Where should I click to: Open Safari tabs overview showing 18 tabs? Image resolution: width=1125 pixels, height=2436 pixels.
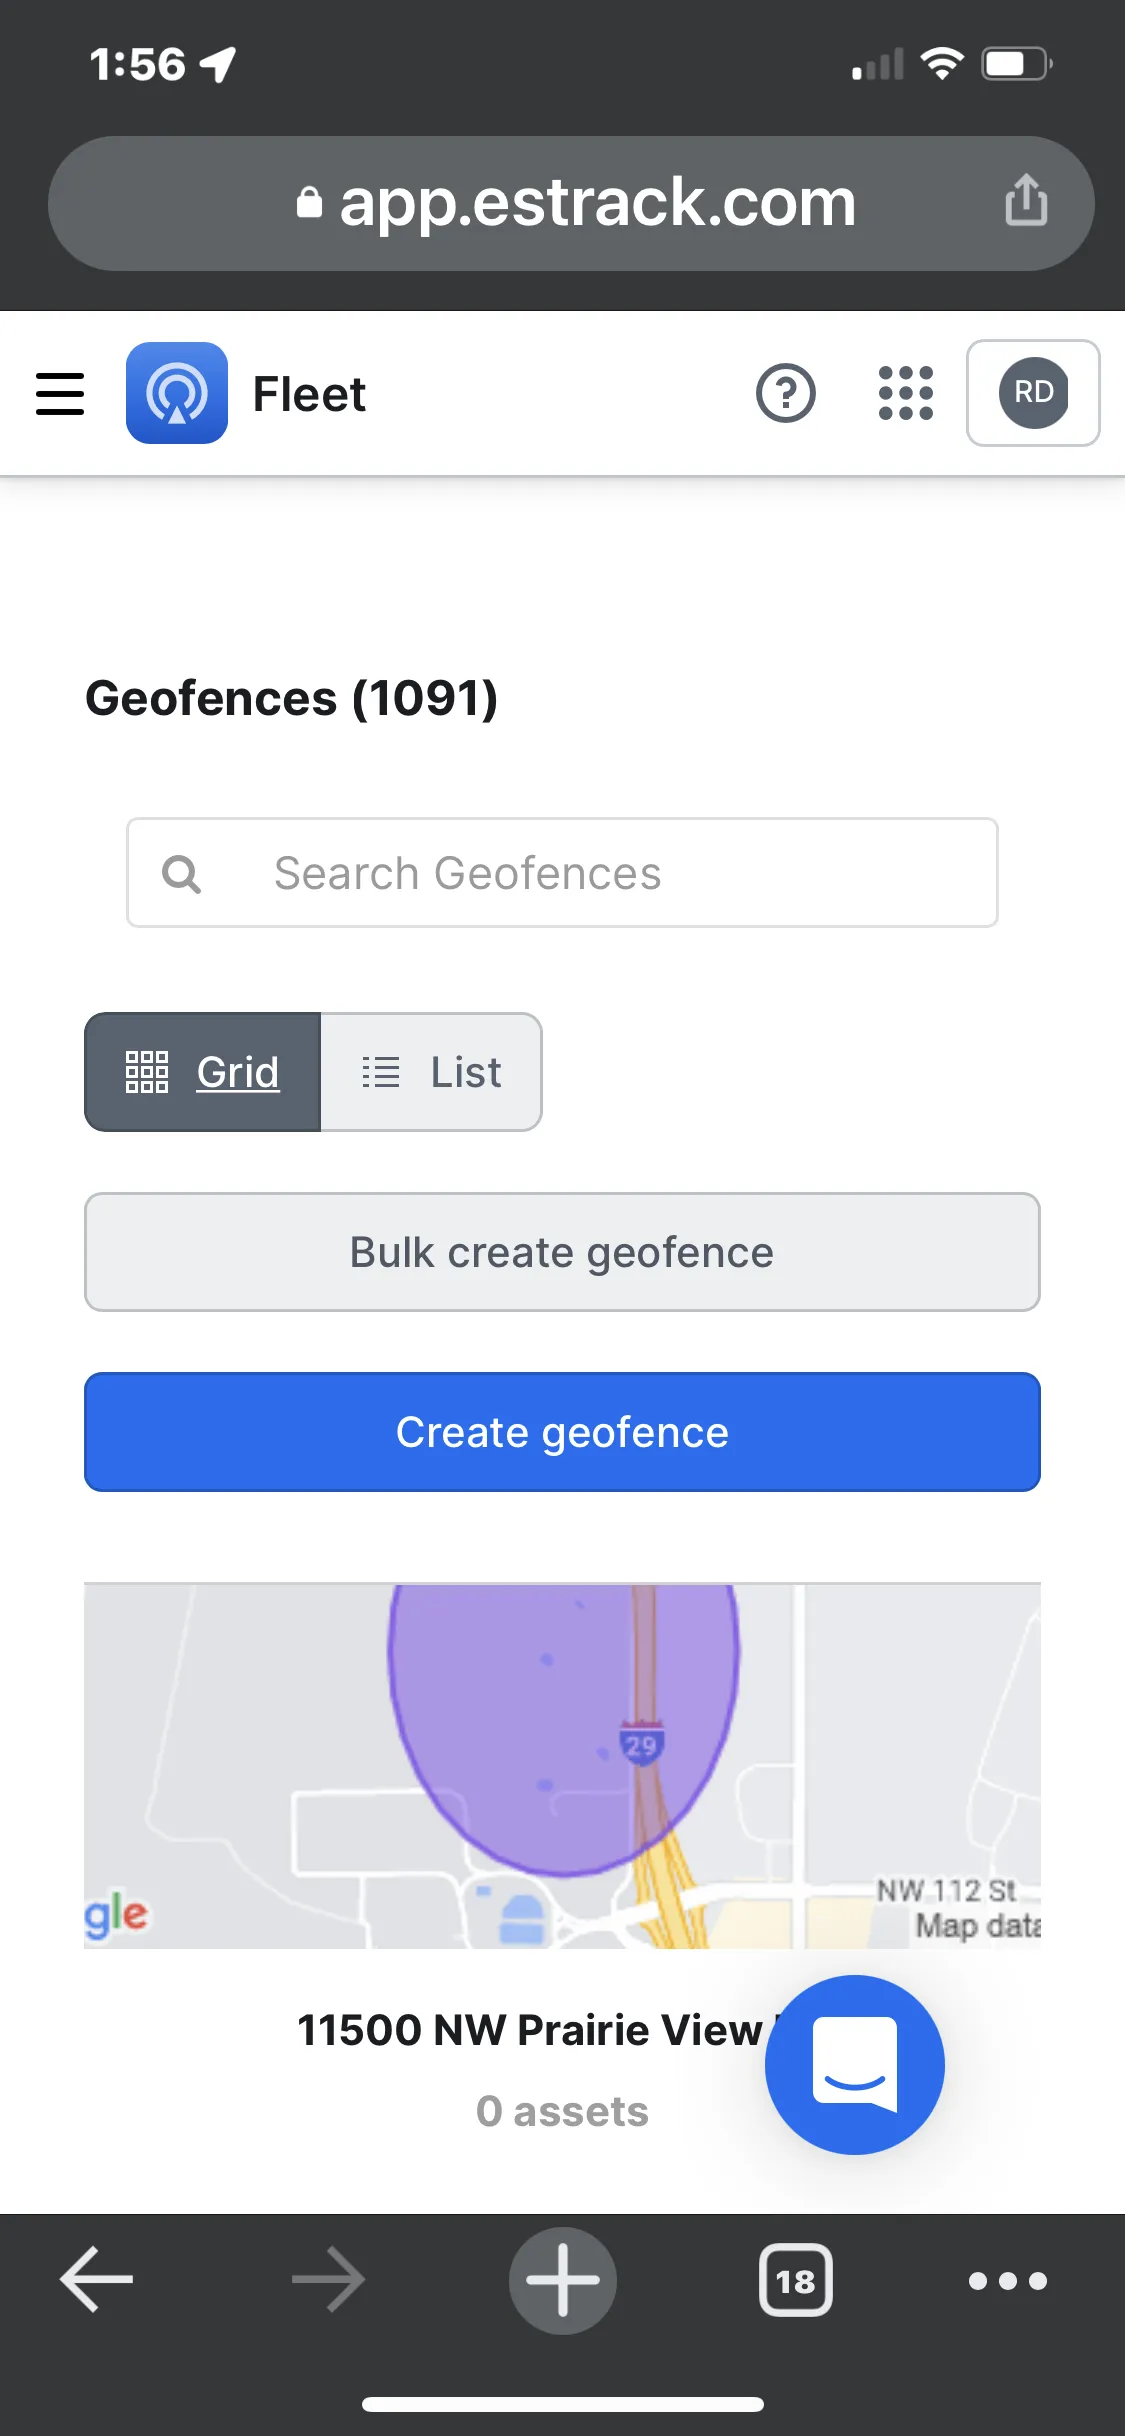[796, 2281]
